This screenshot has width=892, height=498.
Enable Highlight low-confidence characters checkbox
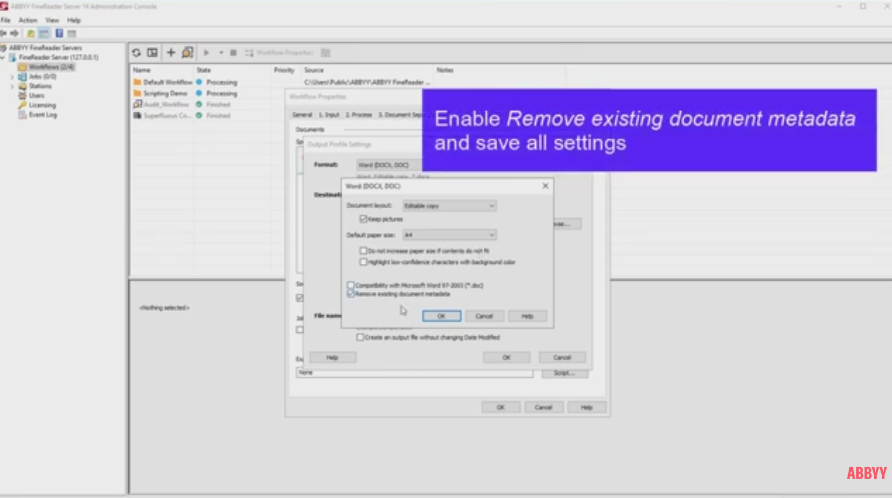click(x=364, y=262)
